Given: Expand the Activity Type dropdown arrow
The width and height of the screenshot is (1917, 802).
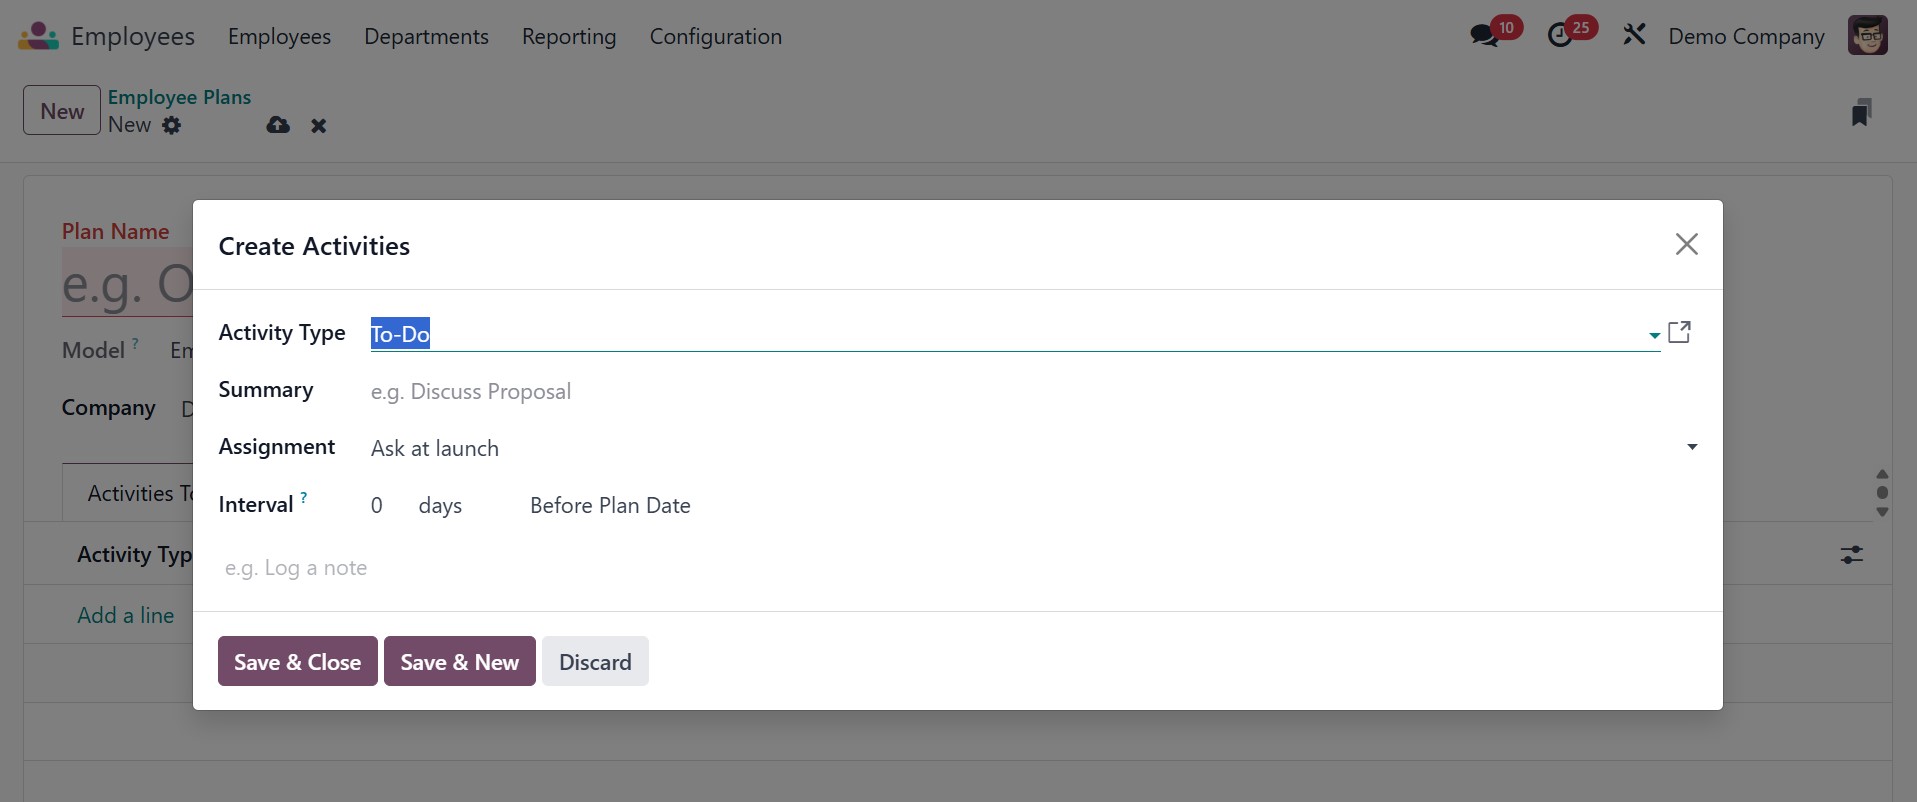Looking at the screenshot, I should 1654,335.
